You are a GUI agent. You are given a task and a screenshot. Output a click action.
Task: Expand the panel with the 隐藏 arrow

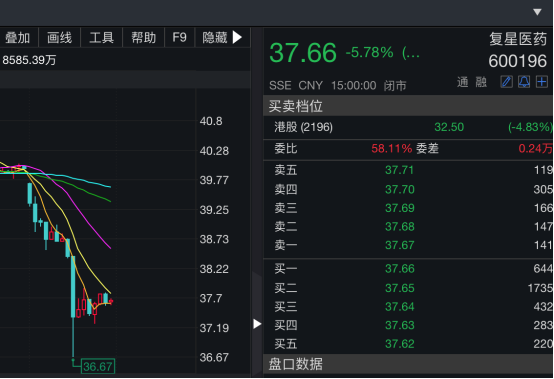tap(237, 37)
